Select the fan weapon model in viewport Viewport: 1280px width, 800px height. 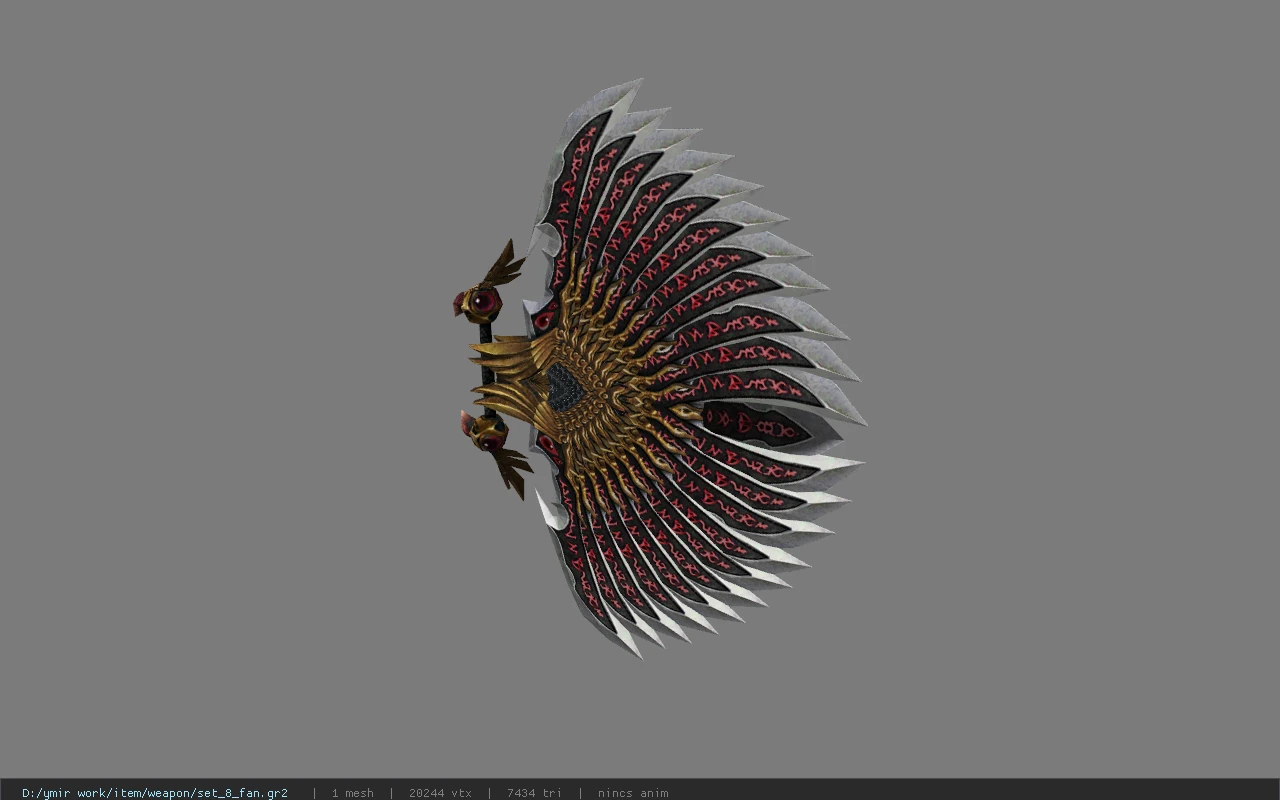coord(660,370)
